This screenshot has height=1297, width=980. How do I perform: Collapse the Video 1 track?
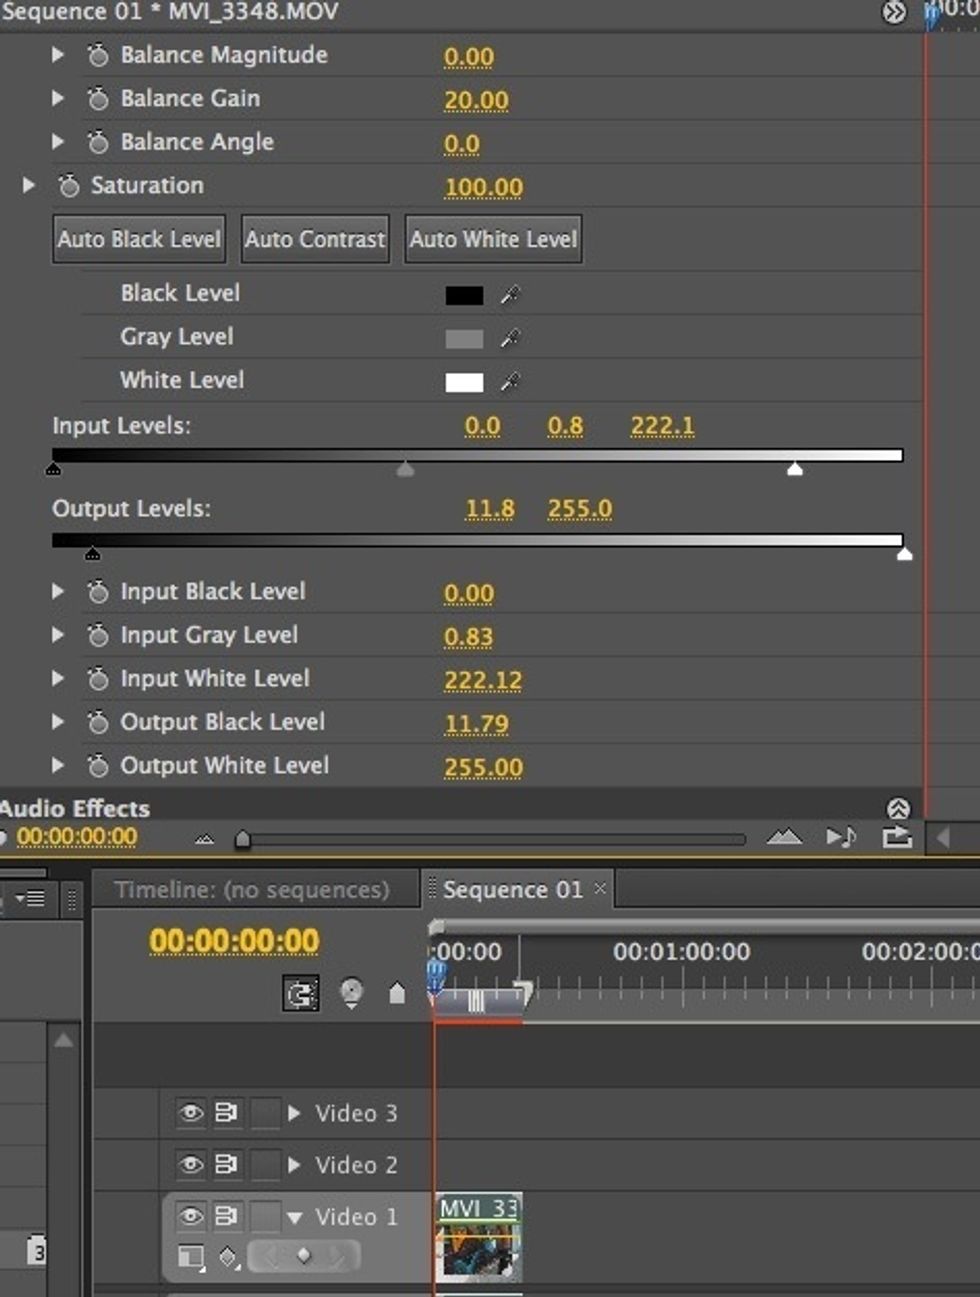(293, 1217)
